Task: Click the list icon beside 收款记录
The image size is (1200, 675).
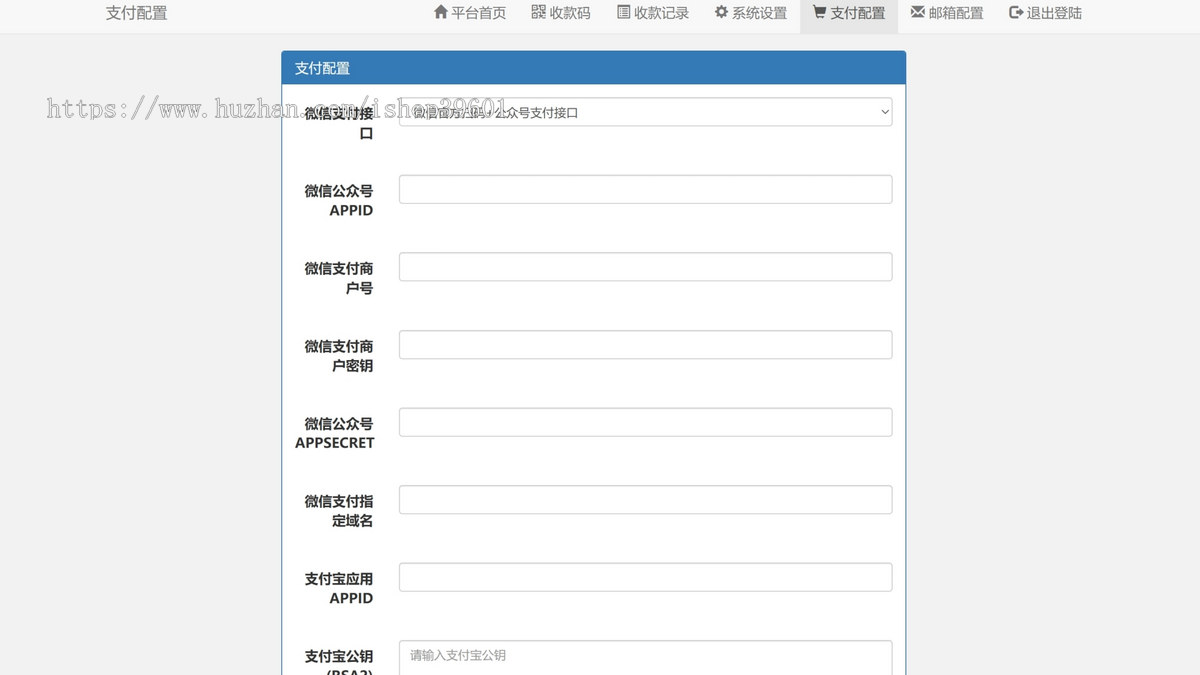Action: 624,12
